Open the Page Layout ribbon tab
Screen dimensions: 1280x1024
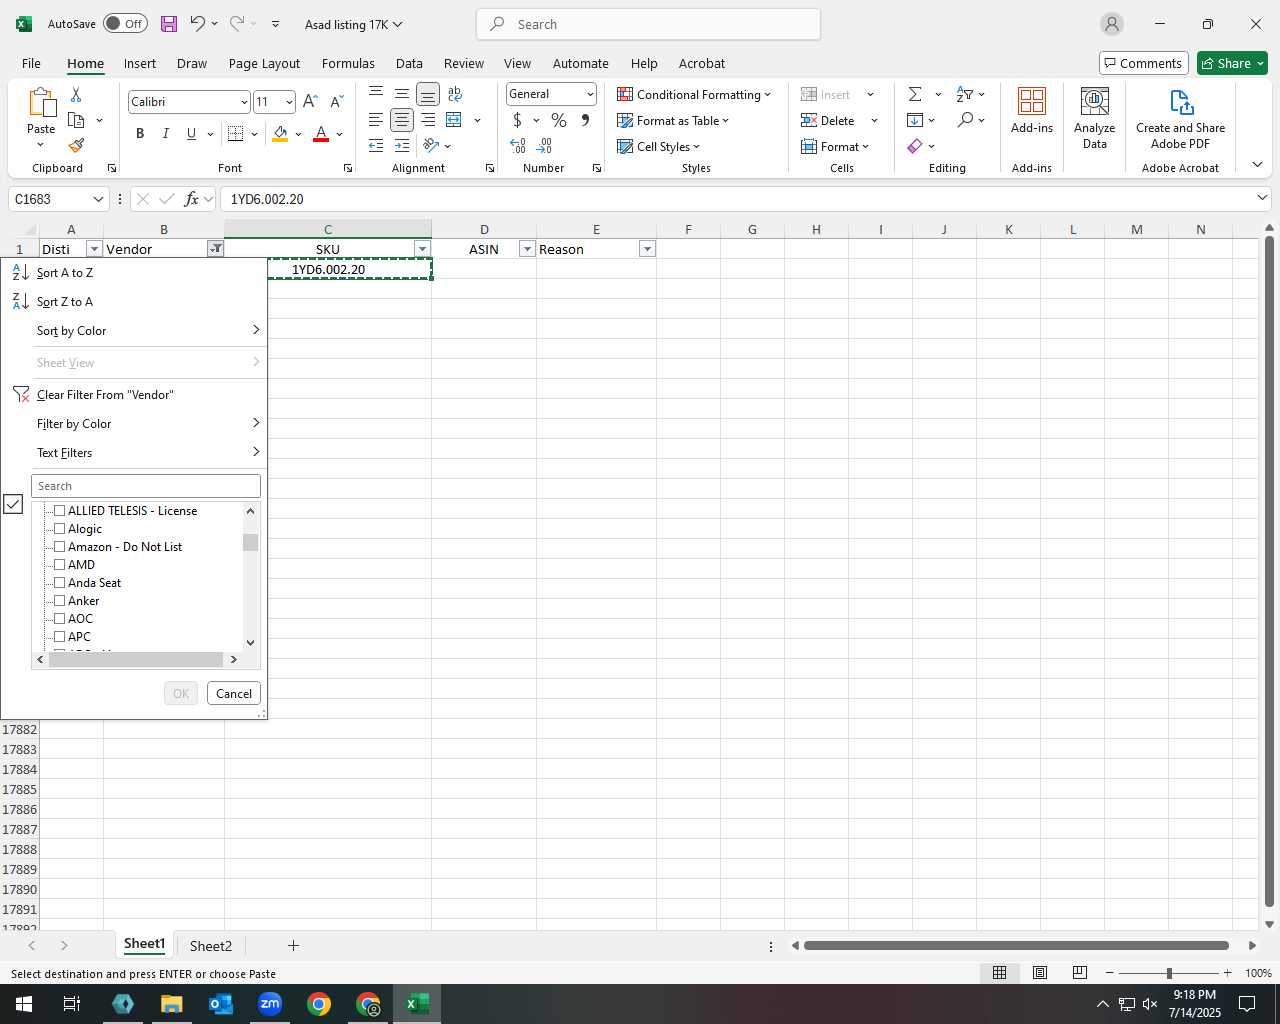(x=264, y=63)
